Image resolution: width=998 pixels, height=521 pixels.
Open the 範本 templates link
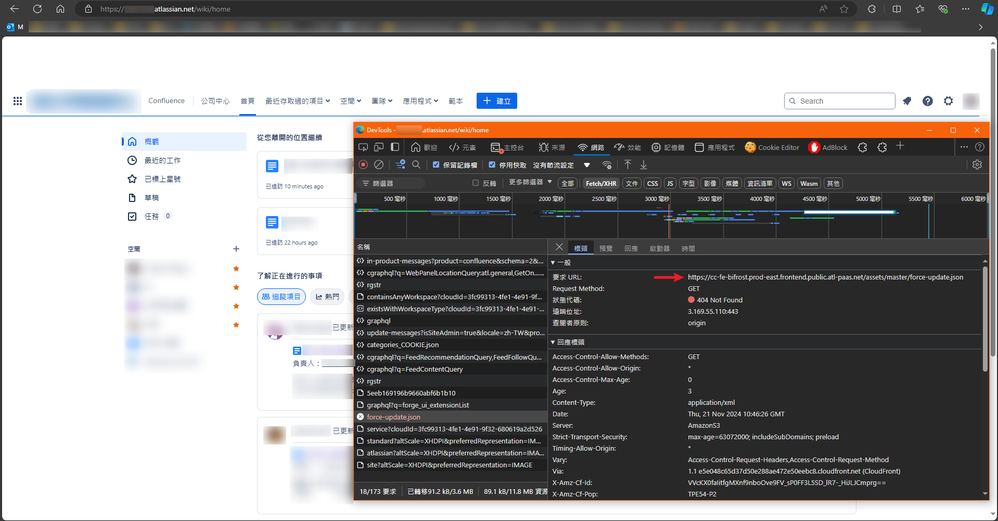(456, 101)
